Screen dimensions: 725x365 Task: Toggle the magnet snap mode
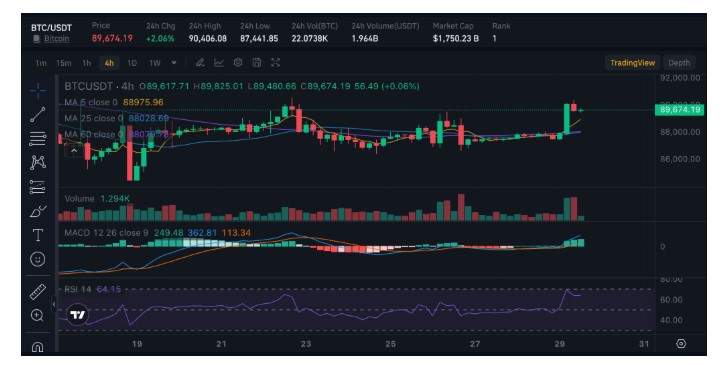(38, 346)
